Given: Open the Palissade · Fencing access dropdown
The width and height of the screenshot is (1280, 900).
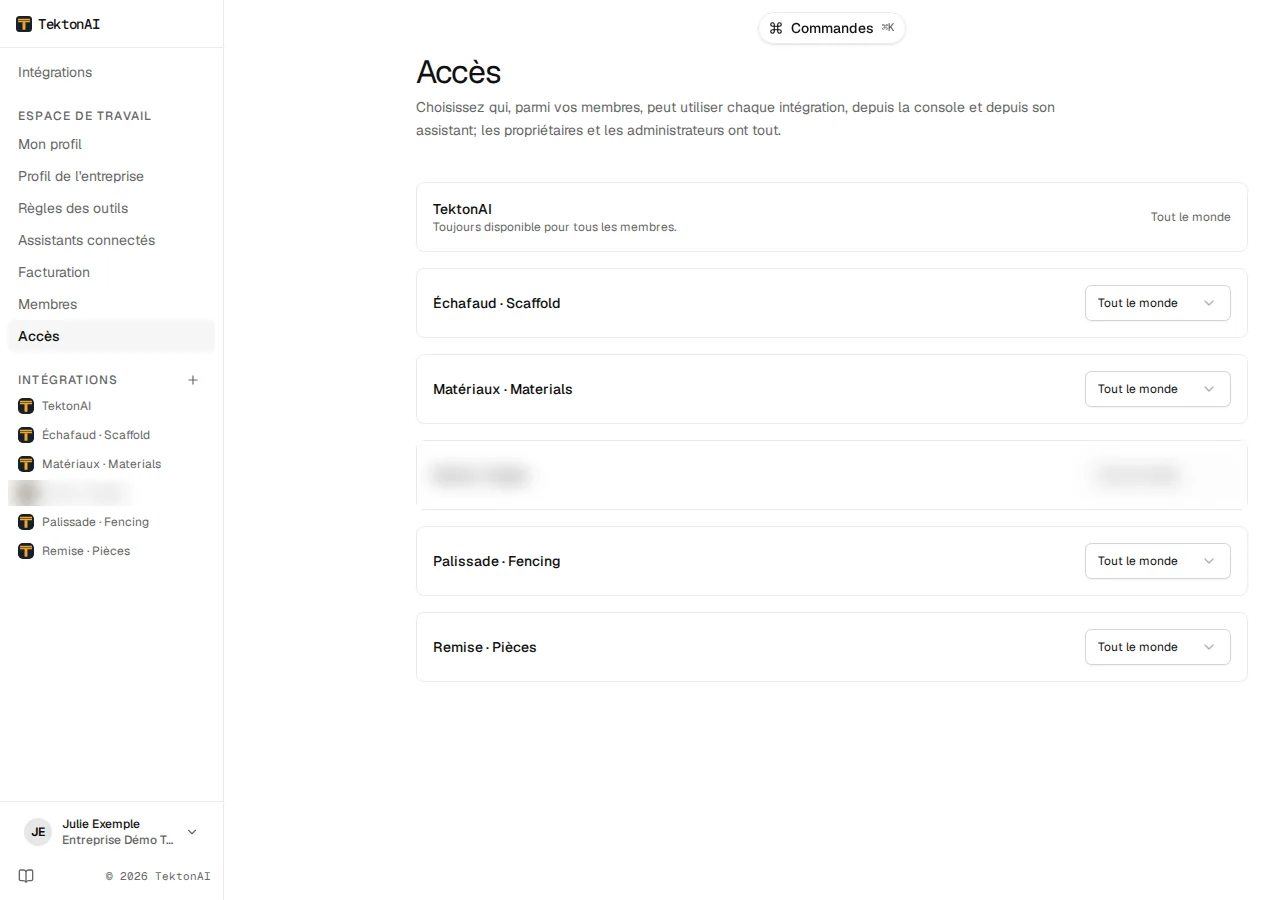Looking at the screenshot, I should [x=1157, y=561].
